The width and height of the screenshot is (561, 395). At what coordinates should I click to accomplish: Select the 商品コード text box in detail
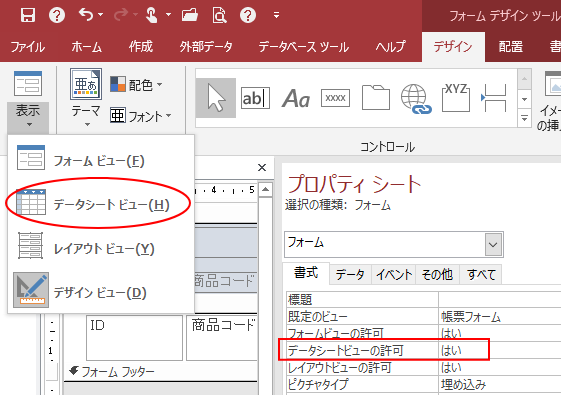222,338
